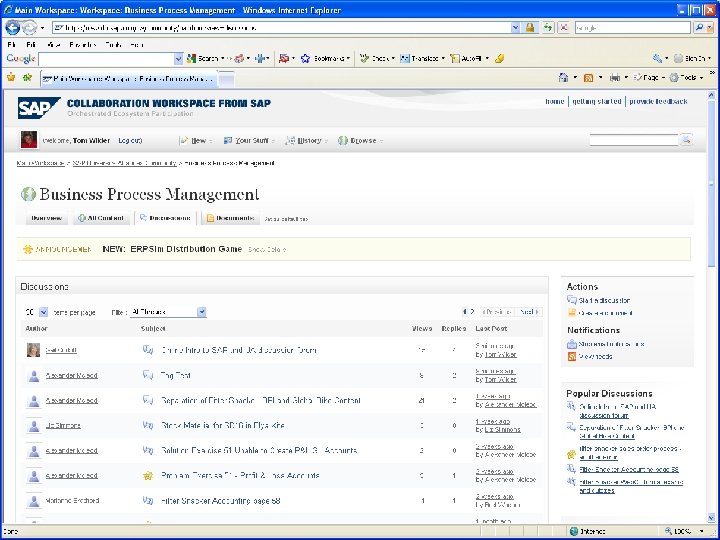Click the IE Print icon
The image size is (720, 540).
pyautogui.click(x=614, y=78)
